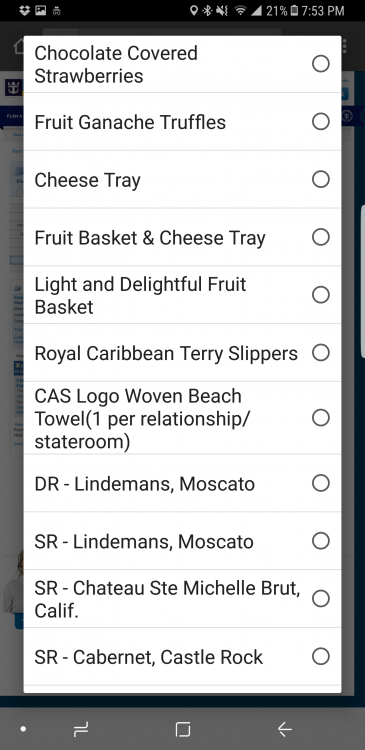Tap the Android back navigation arrow
This screenshot has height=750, width=365.
click(x=285, y=729)
